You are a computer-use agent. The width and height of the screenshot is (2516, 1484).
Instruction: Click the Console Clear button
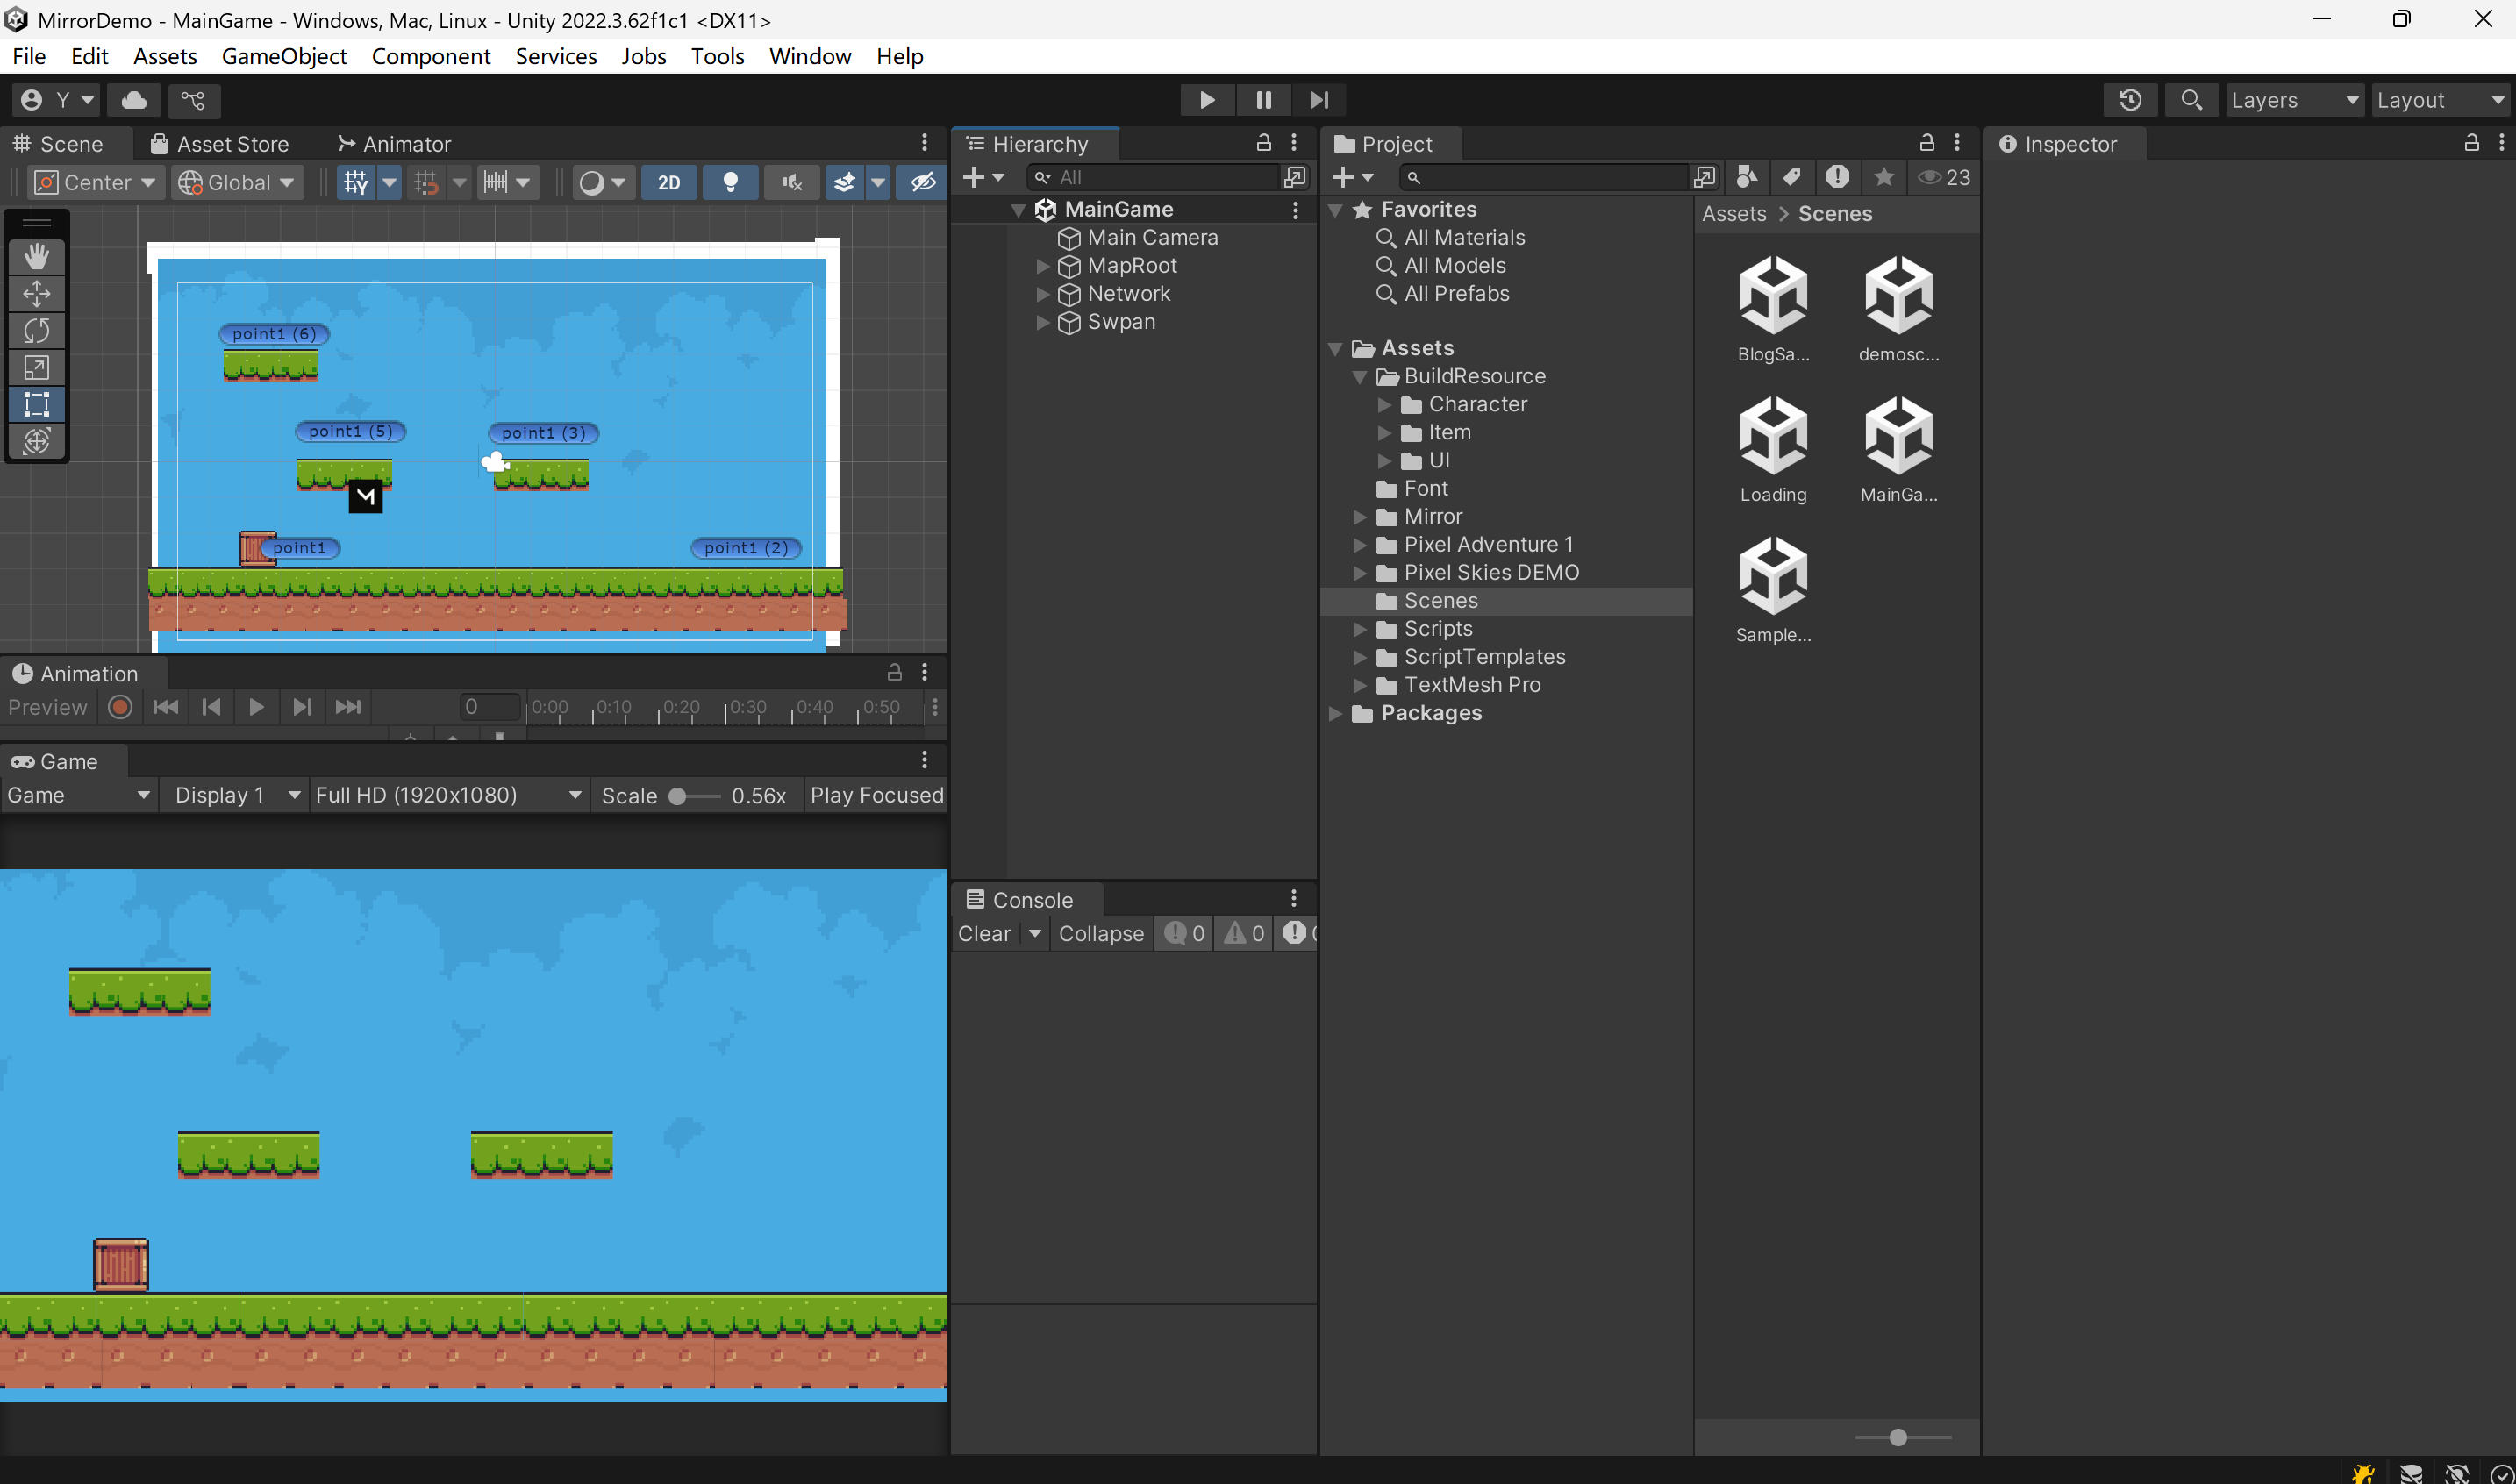pos(984,933)
